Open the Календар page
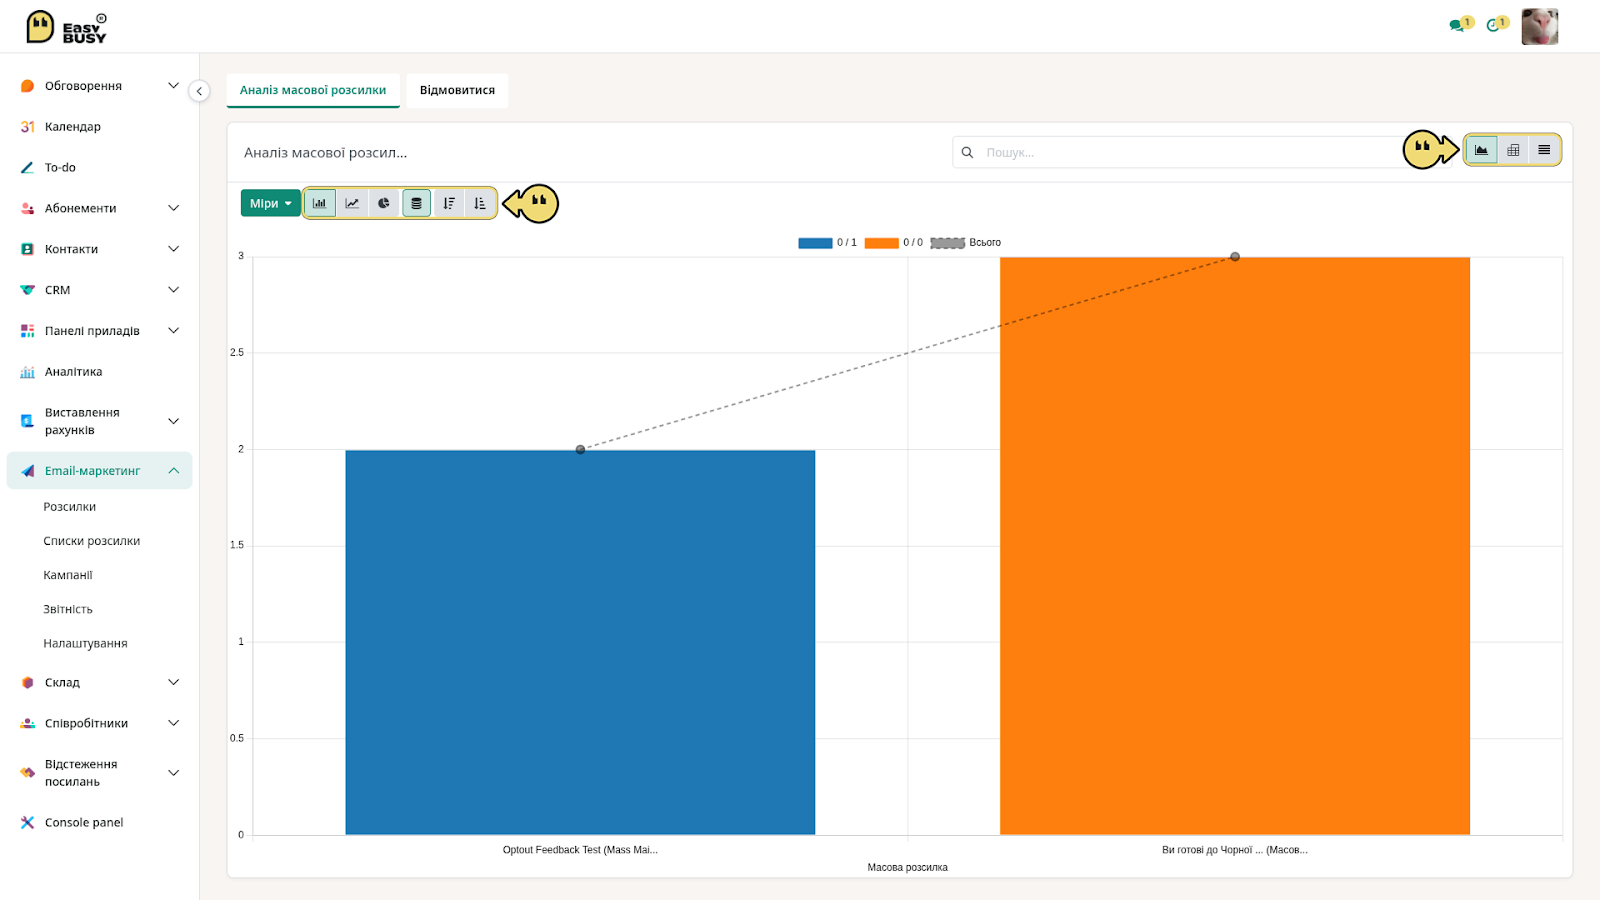Screen dimensions: 1600x900 coord(73,127)
